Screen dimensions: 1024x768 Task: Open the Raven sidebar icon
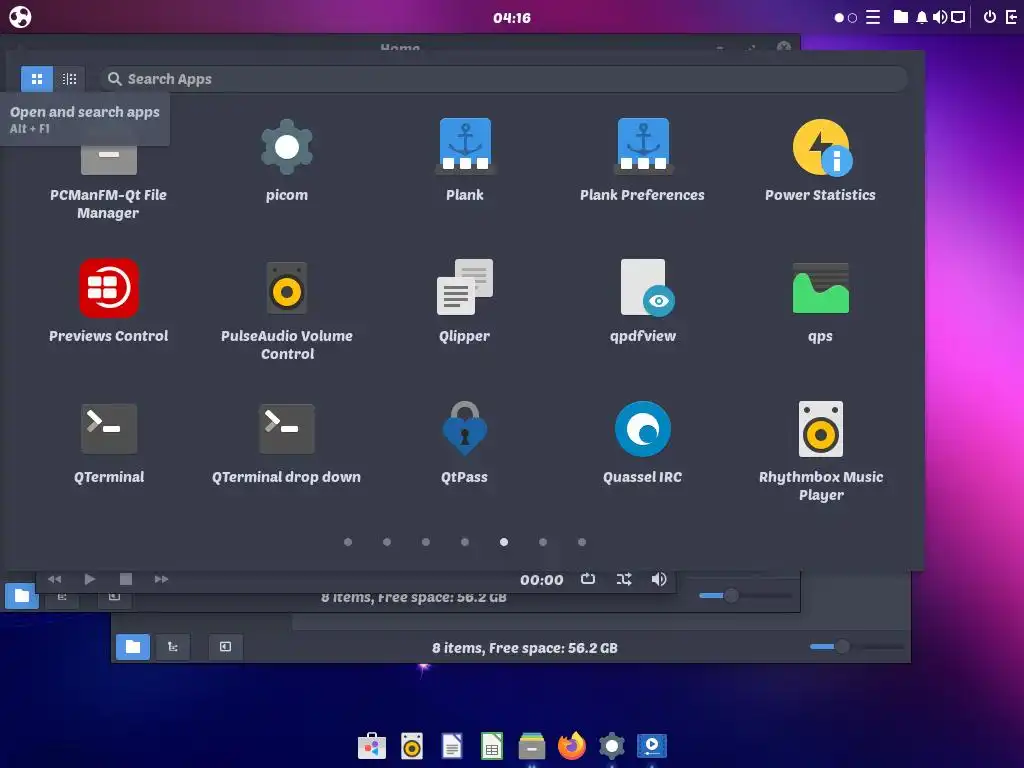pyautogui.click(x=1012, y=17)
